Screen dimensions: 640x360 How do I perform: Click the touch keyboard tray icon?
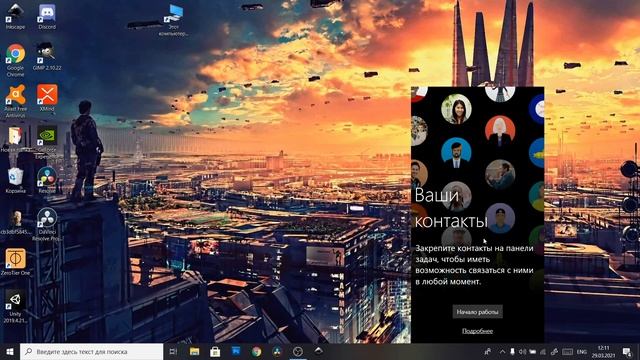567,351
